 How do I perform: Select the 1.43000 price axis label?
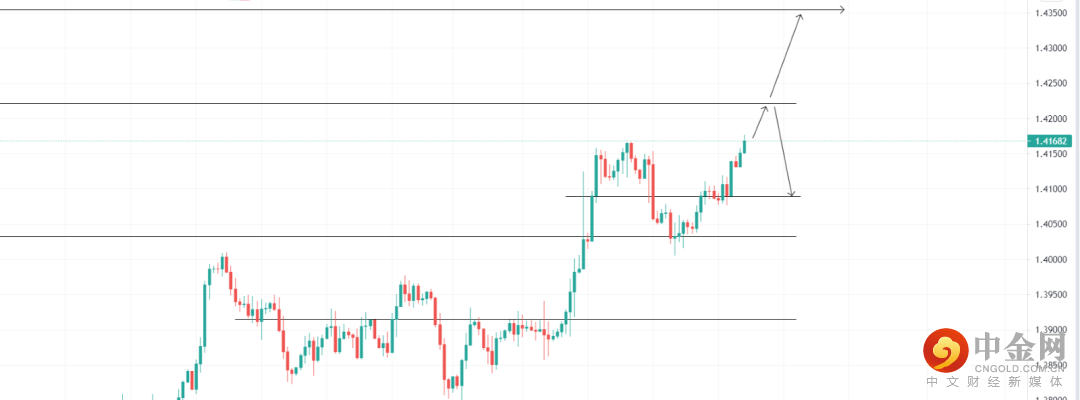1056,48
